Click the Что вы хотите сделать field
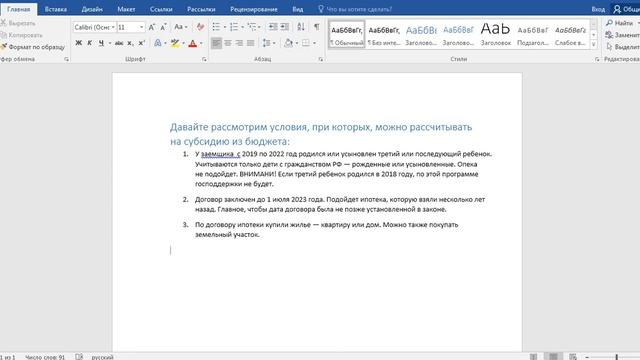640x360 pixels. point(355,9)
